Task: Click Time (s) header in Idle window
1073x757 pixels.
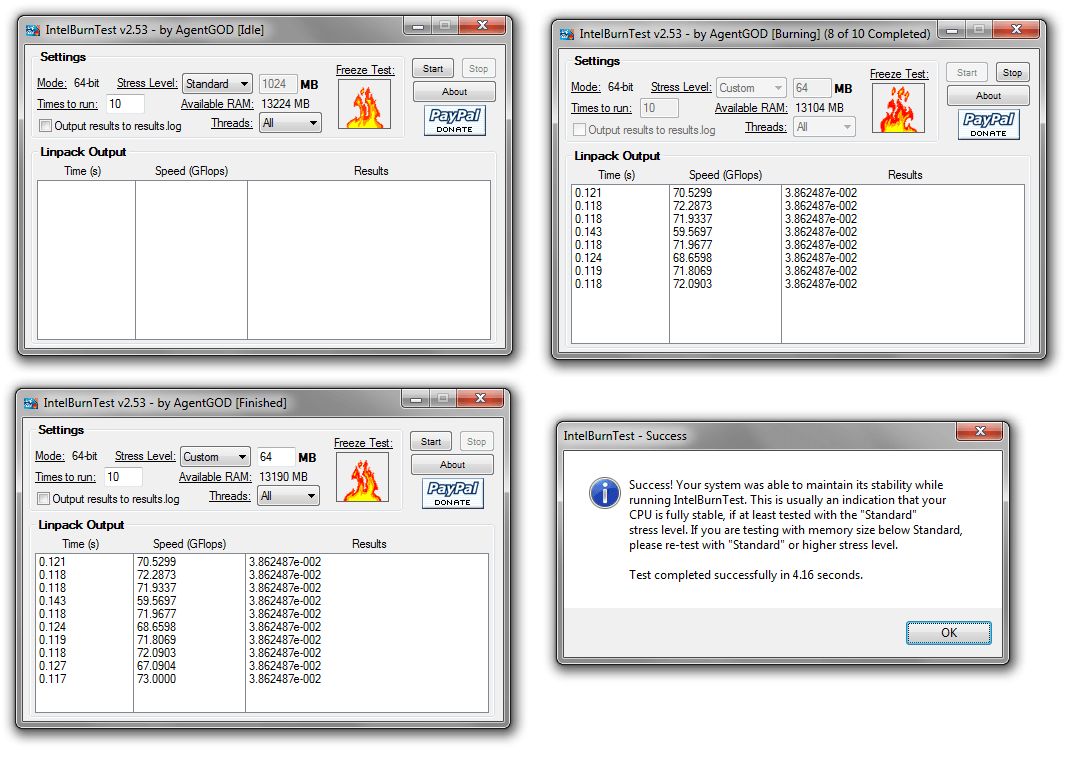Action: pyautogui.click(x=82, y=171)
